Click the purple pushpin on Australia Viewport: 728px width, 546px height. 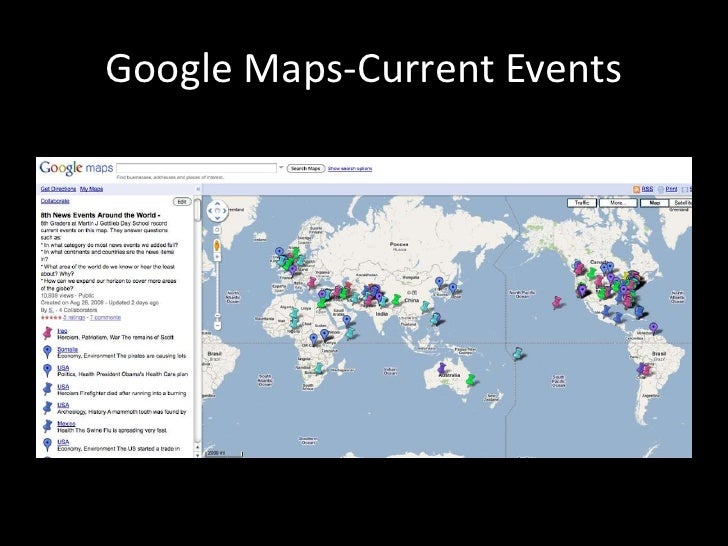pos(442,369)
